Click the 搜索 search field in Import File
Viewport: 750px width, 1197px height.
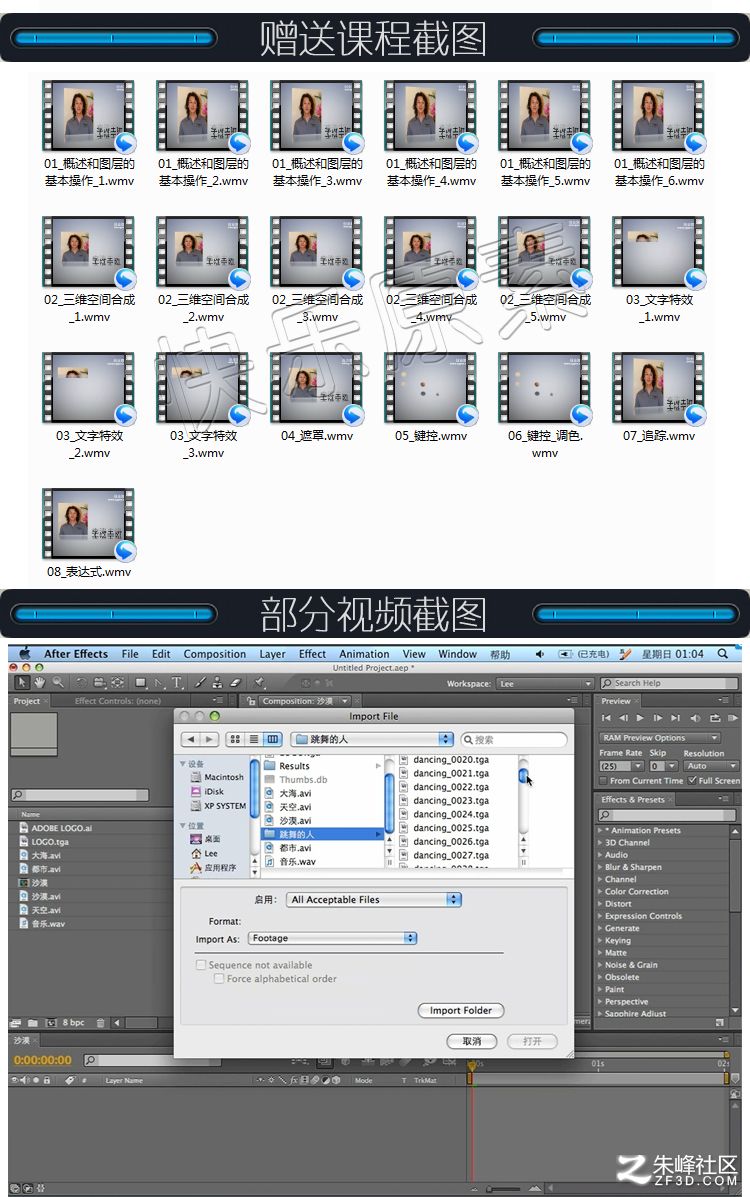coord(514,739)
